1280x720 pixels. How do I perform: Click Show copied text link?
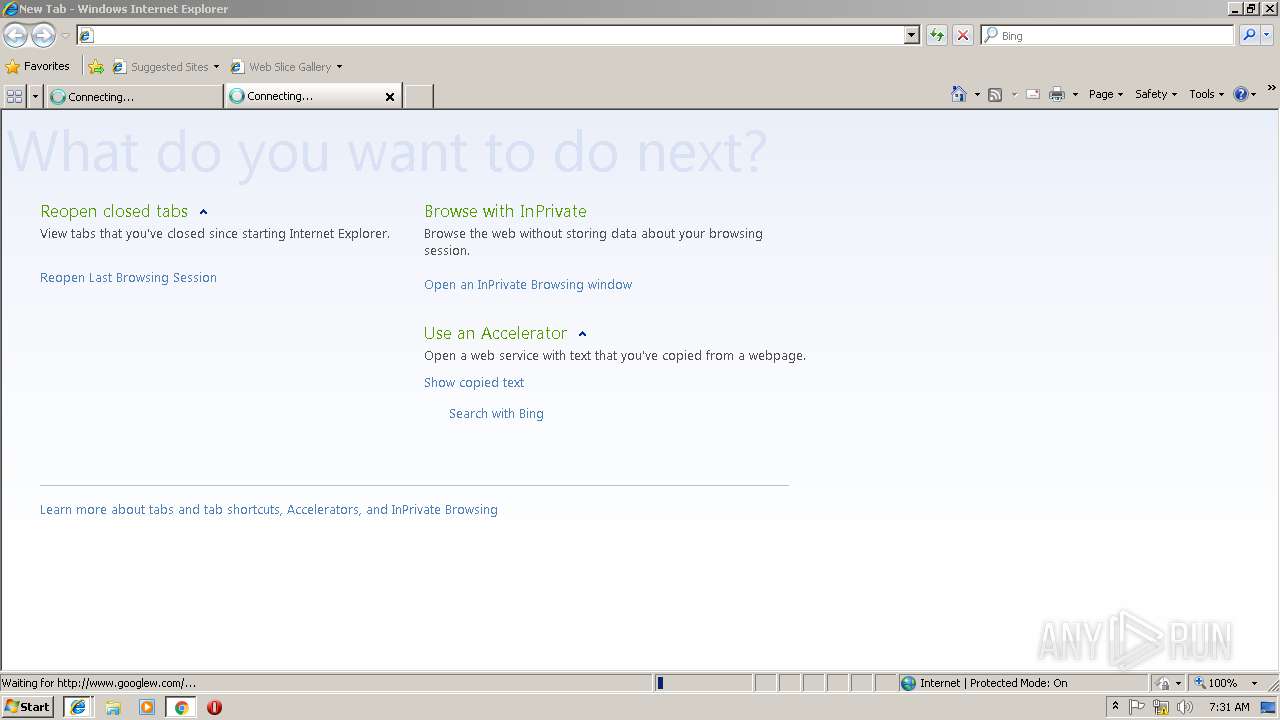click(x=474, y=383)
